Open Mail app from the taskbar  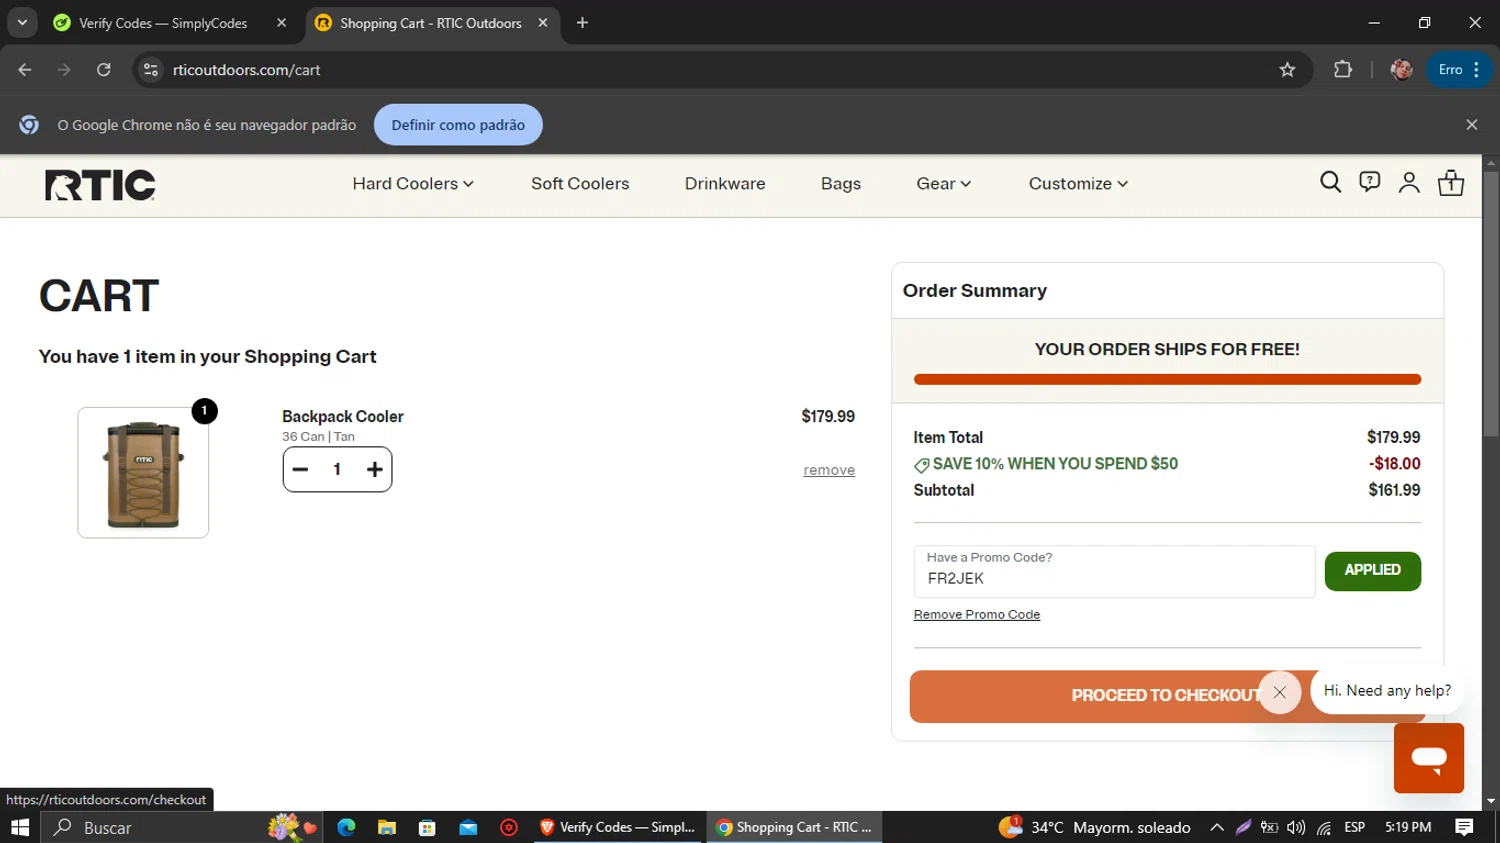(468, 827)
